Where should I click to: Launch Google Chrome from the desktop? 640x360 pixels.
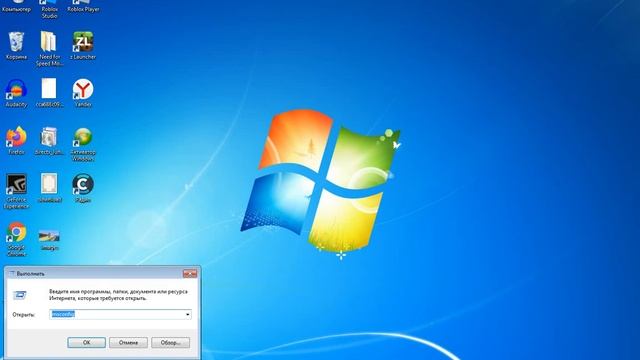pos(16,239)
